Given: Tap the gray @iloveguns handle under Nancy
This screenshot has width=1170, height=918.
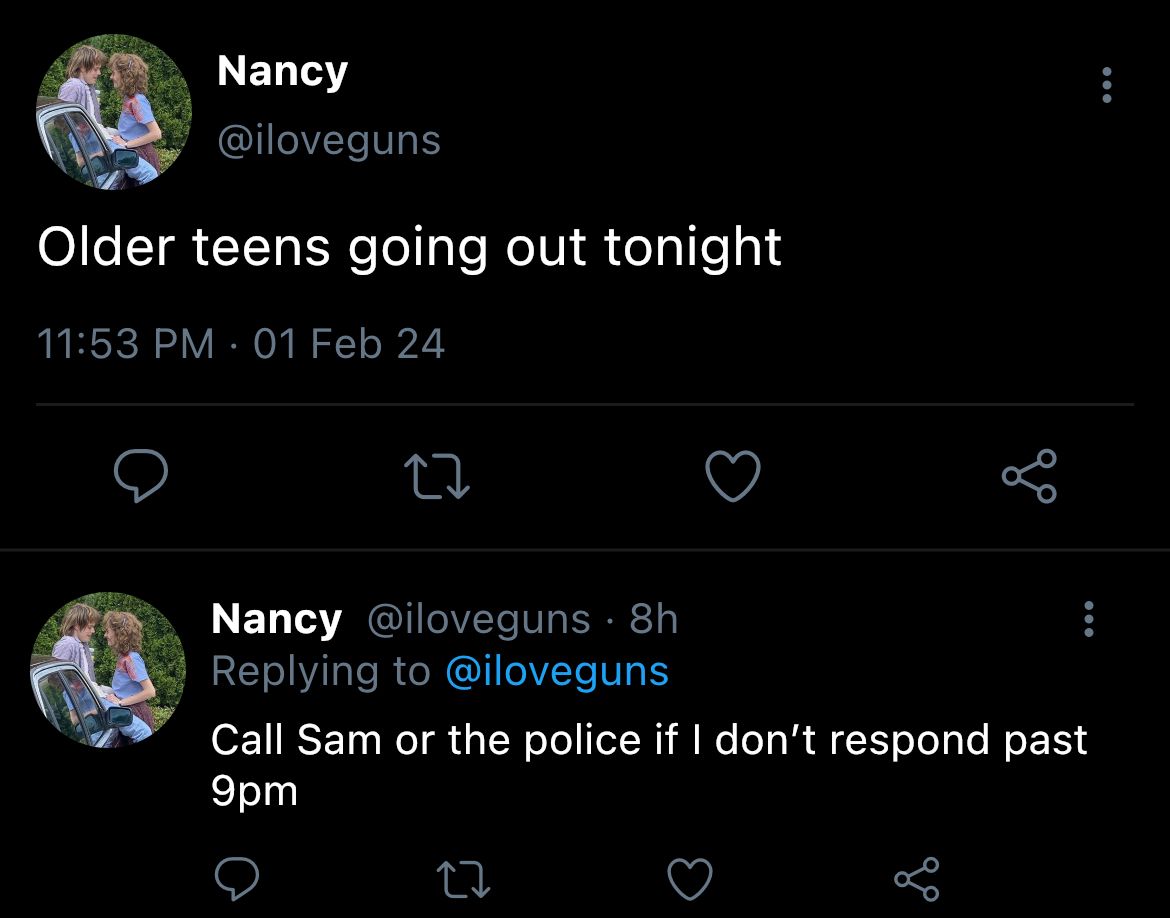Looking at the screenshot, I should (329, 141).
